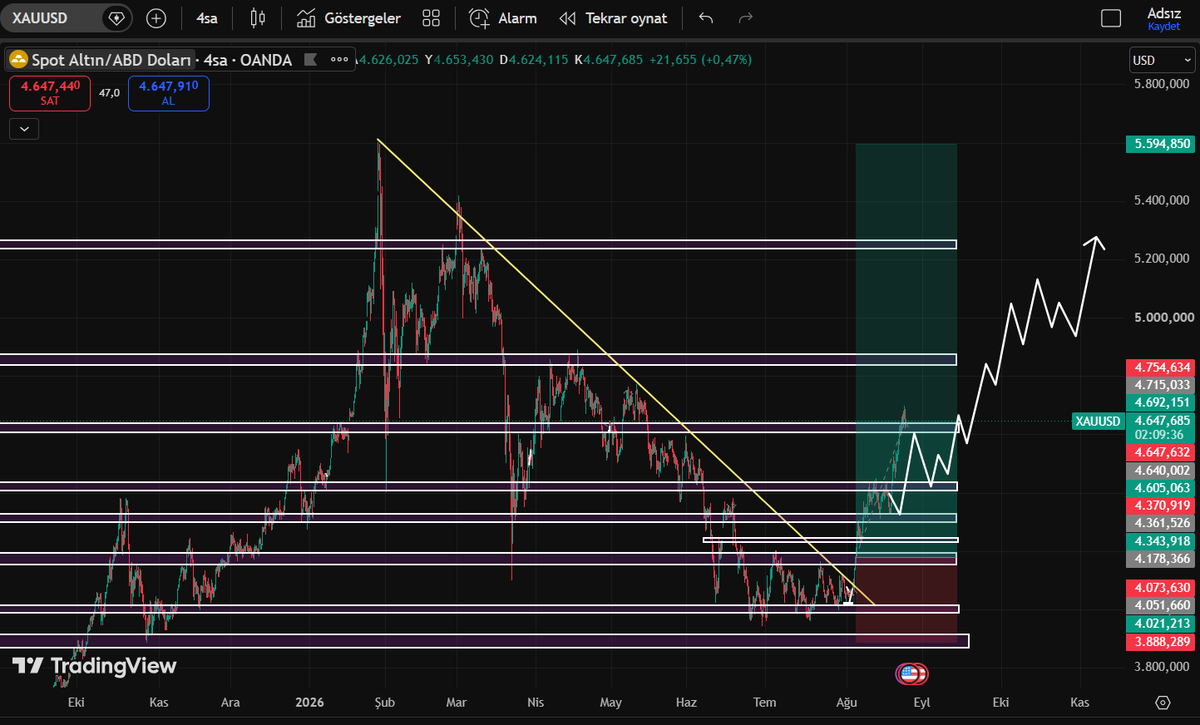
Task: Click the 4.021,213 green price label
Action: [x=1161, y=623]
